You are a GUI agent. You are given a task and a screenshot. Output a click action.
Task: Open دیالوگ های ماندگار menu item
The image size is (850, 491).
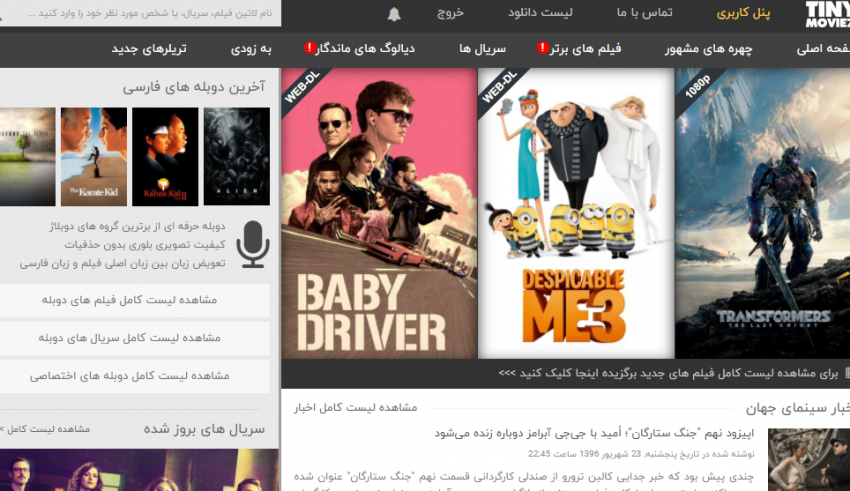click(365, 49)
